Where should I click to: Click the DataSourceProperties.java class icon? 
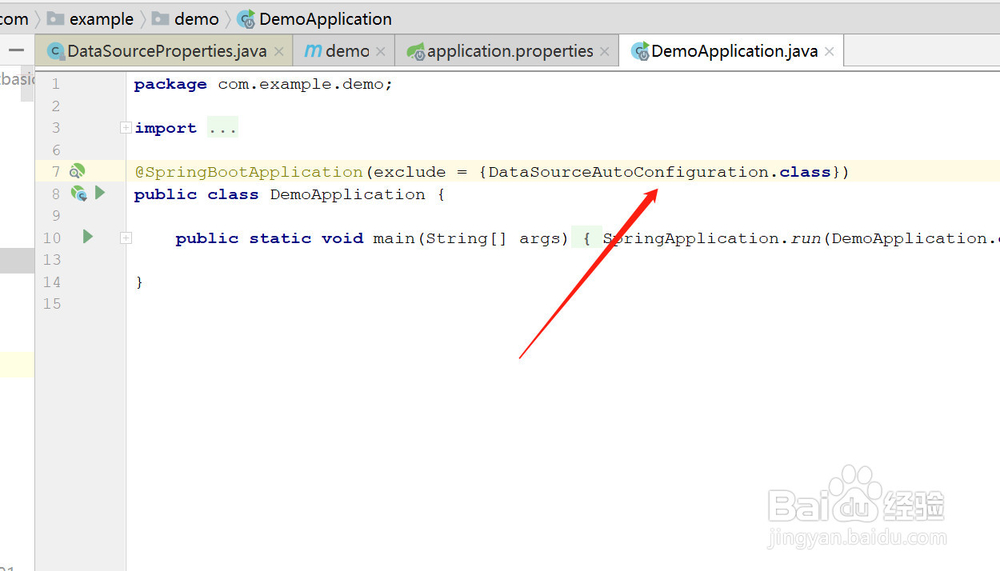coord(55,52)
